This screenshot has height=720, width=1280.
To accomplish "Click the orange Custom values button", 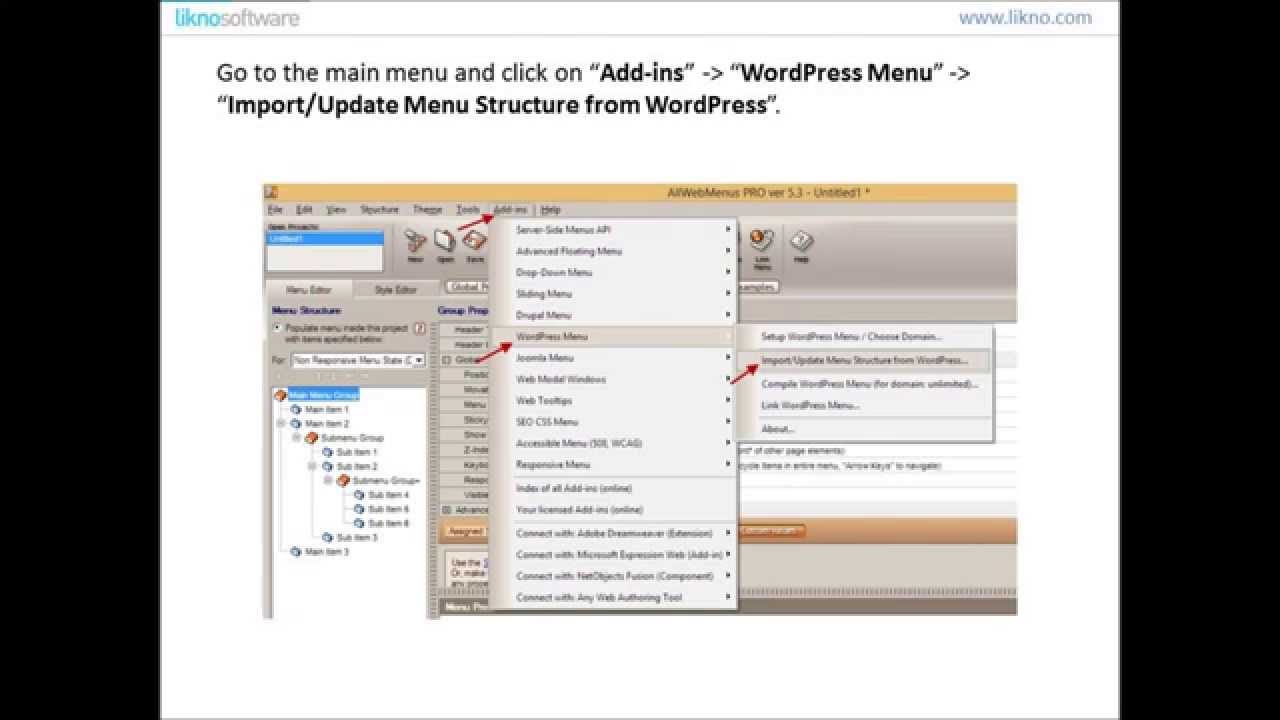I will click(x=771, y=531).
